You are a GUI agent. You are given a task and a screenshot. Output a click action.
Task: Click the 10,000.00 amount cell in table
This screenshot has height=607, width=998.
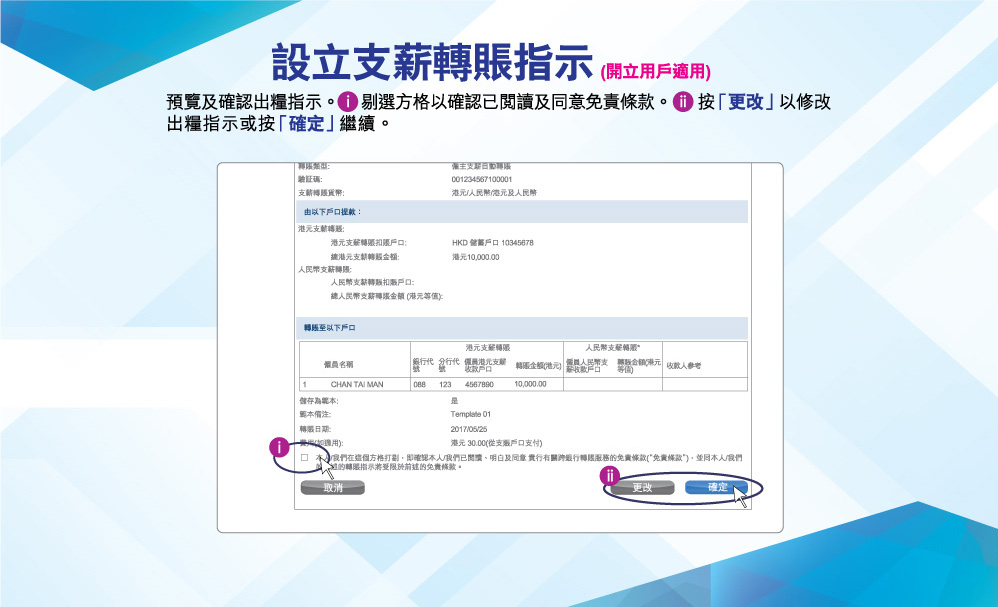[x=530, y=384]
